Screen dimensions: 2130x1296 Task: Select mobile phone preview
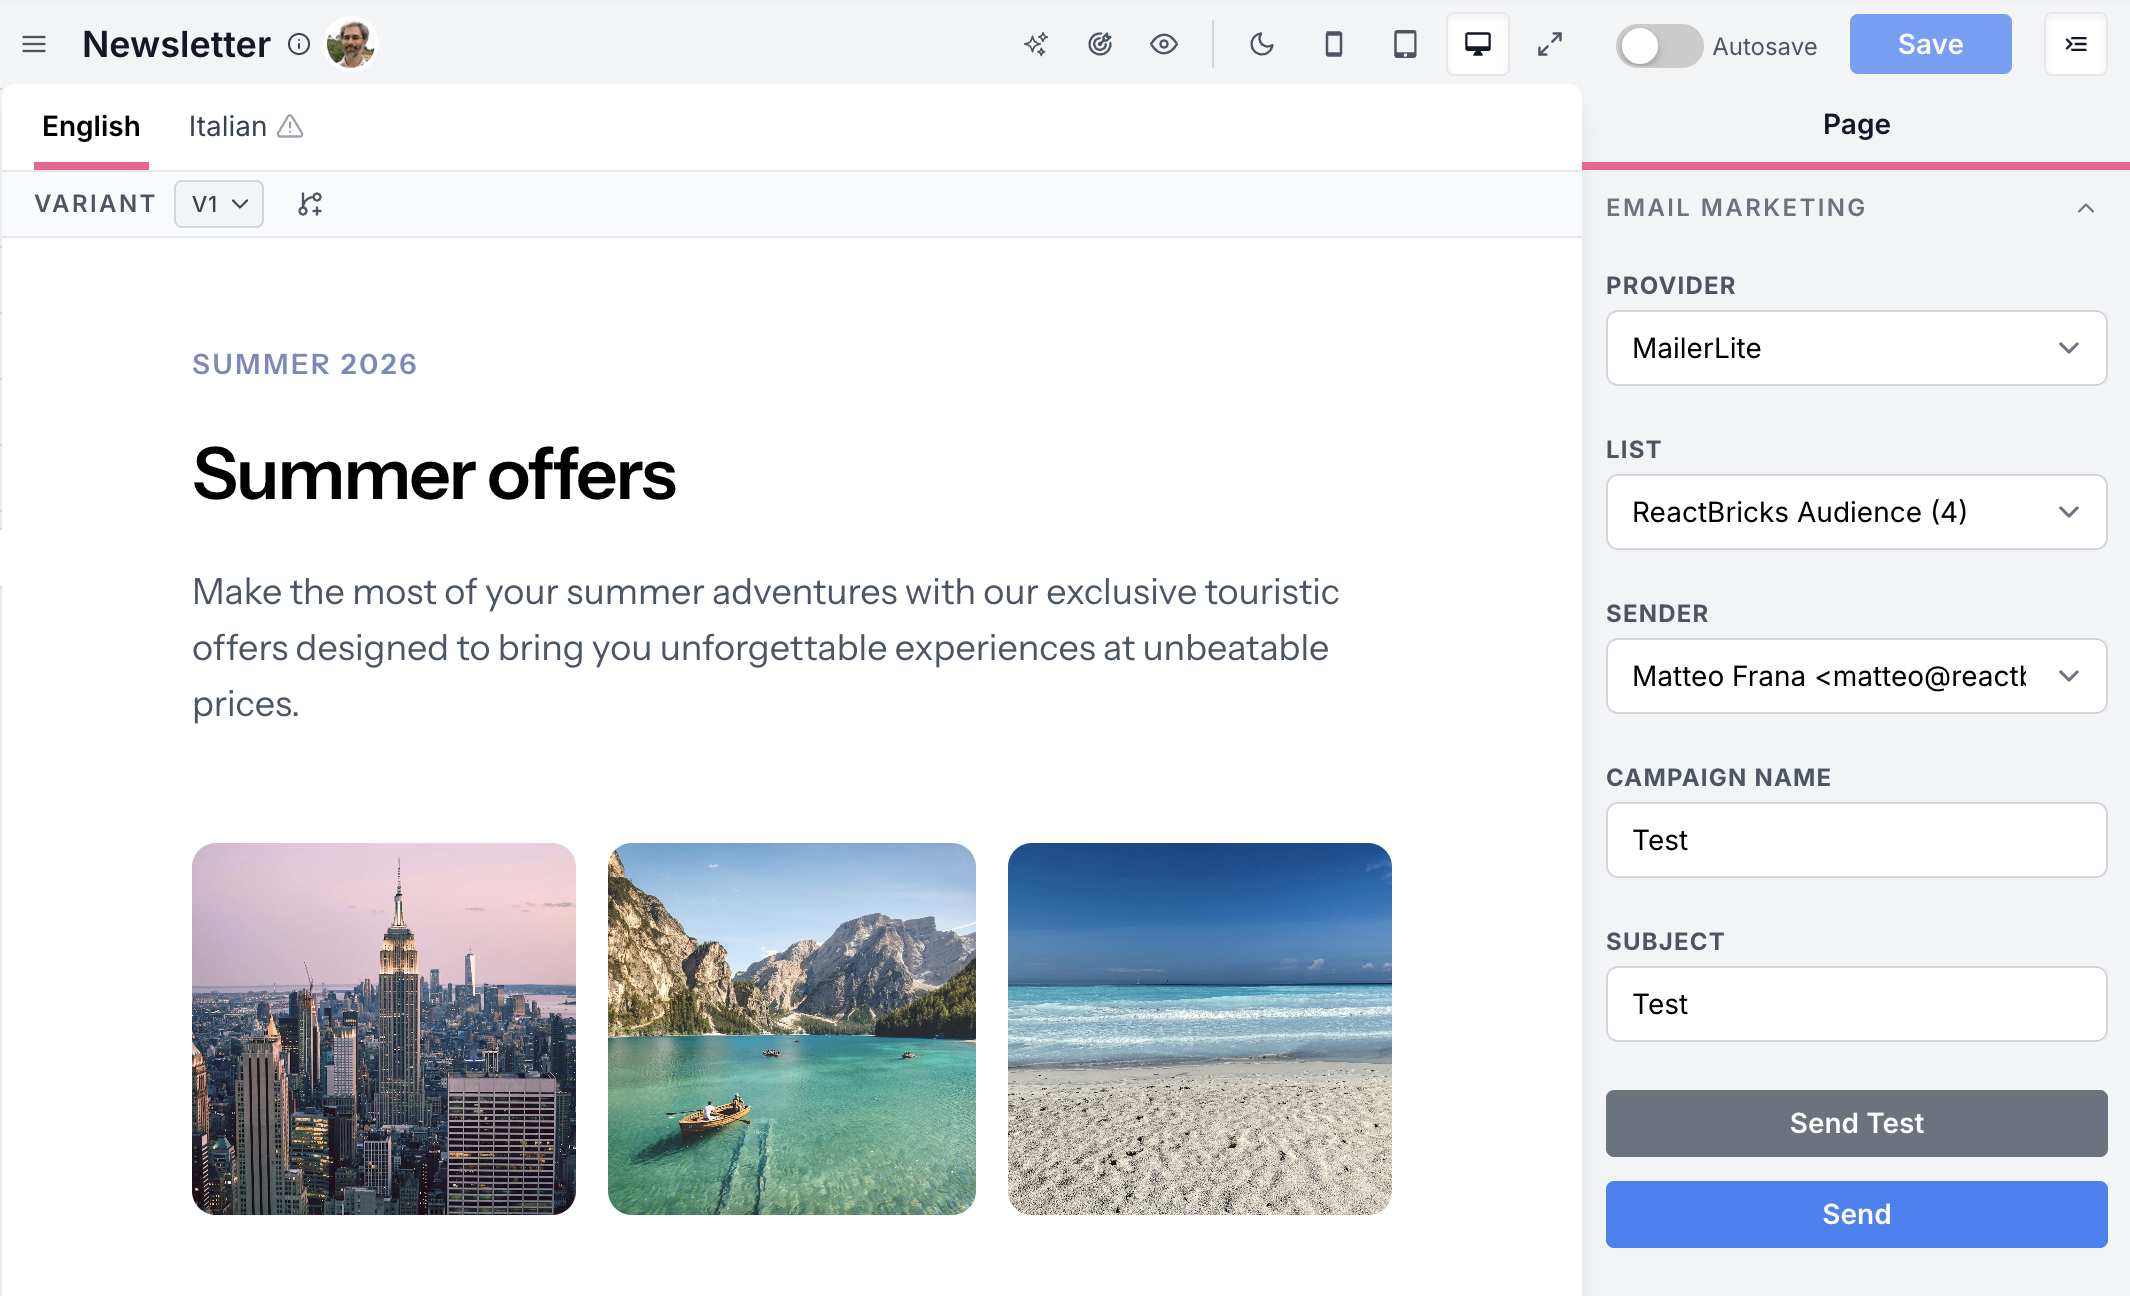[x=1334, y=44]
